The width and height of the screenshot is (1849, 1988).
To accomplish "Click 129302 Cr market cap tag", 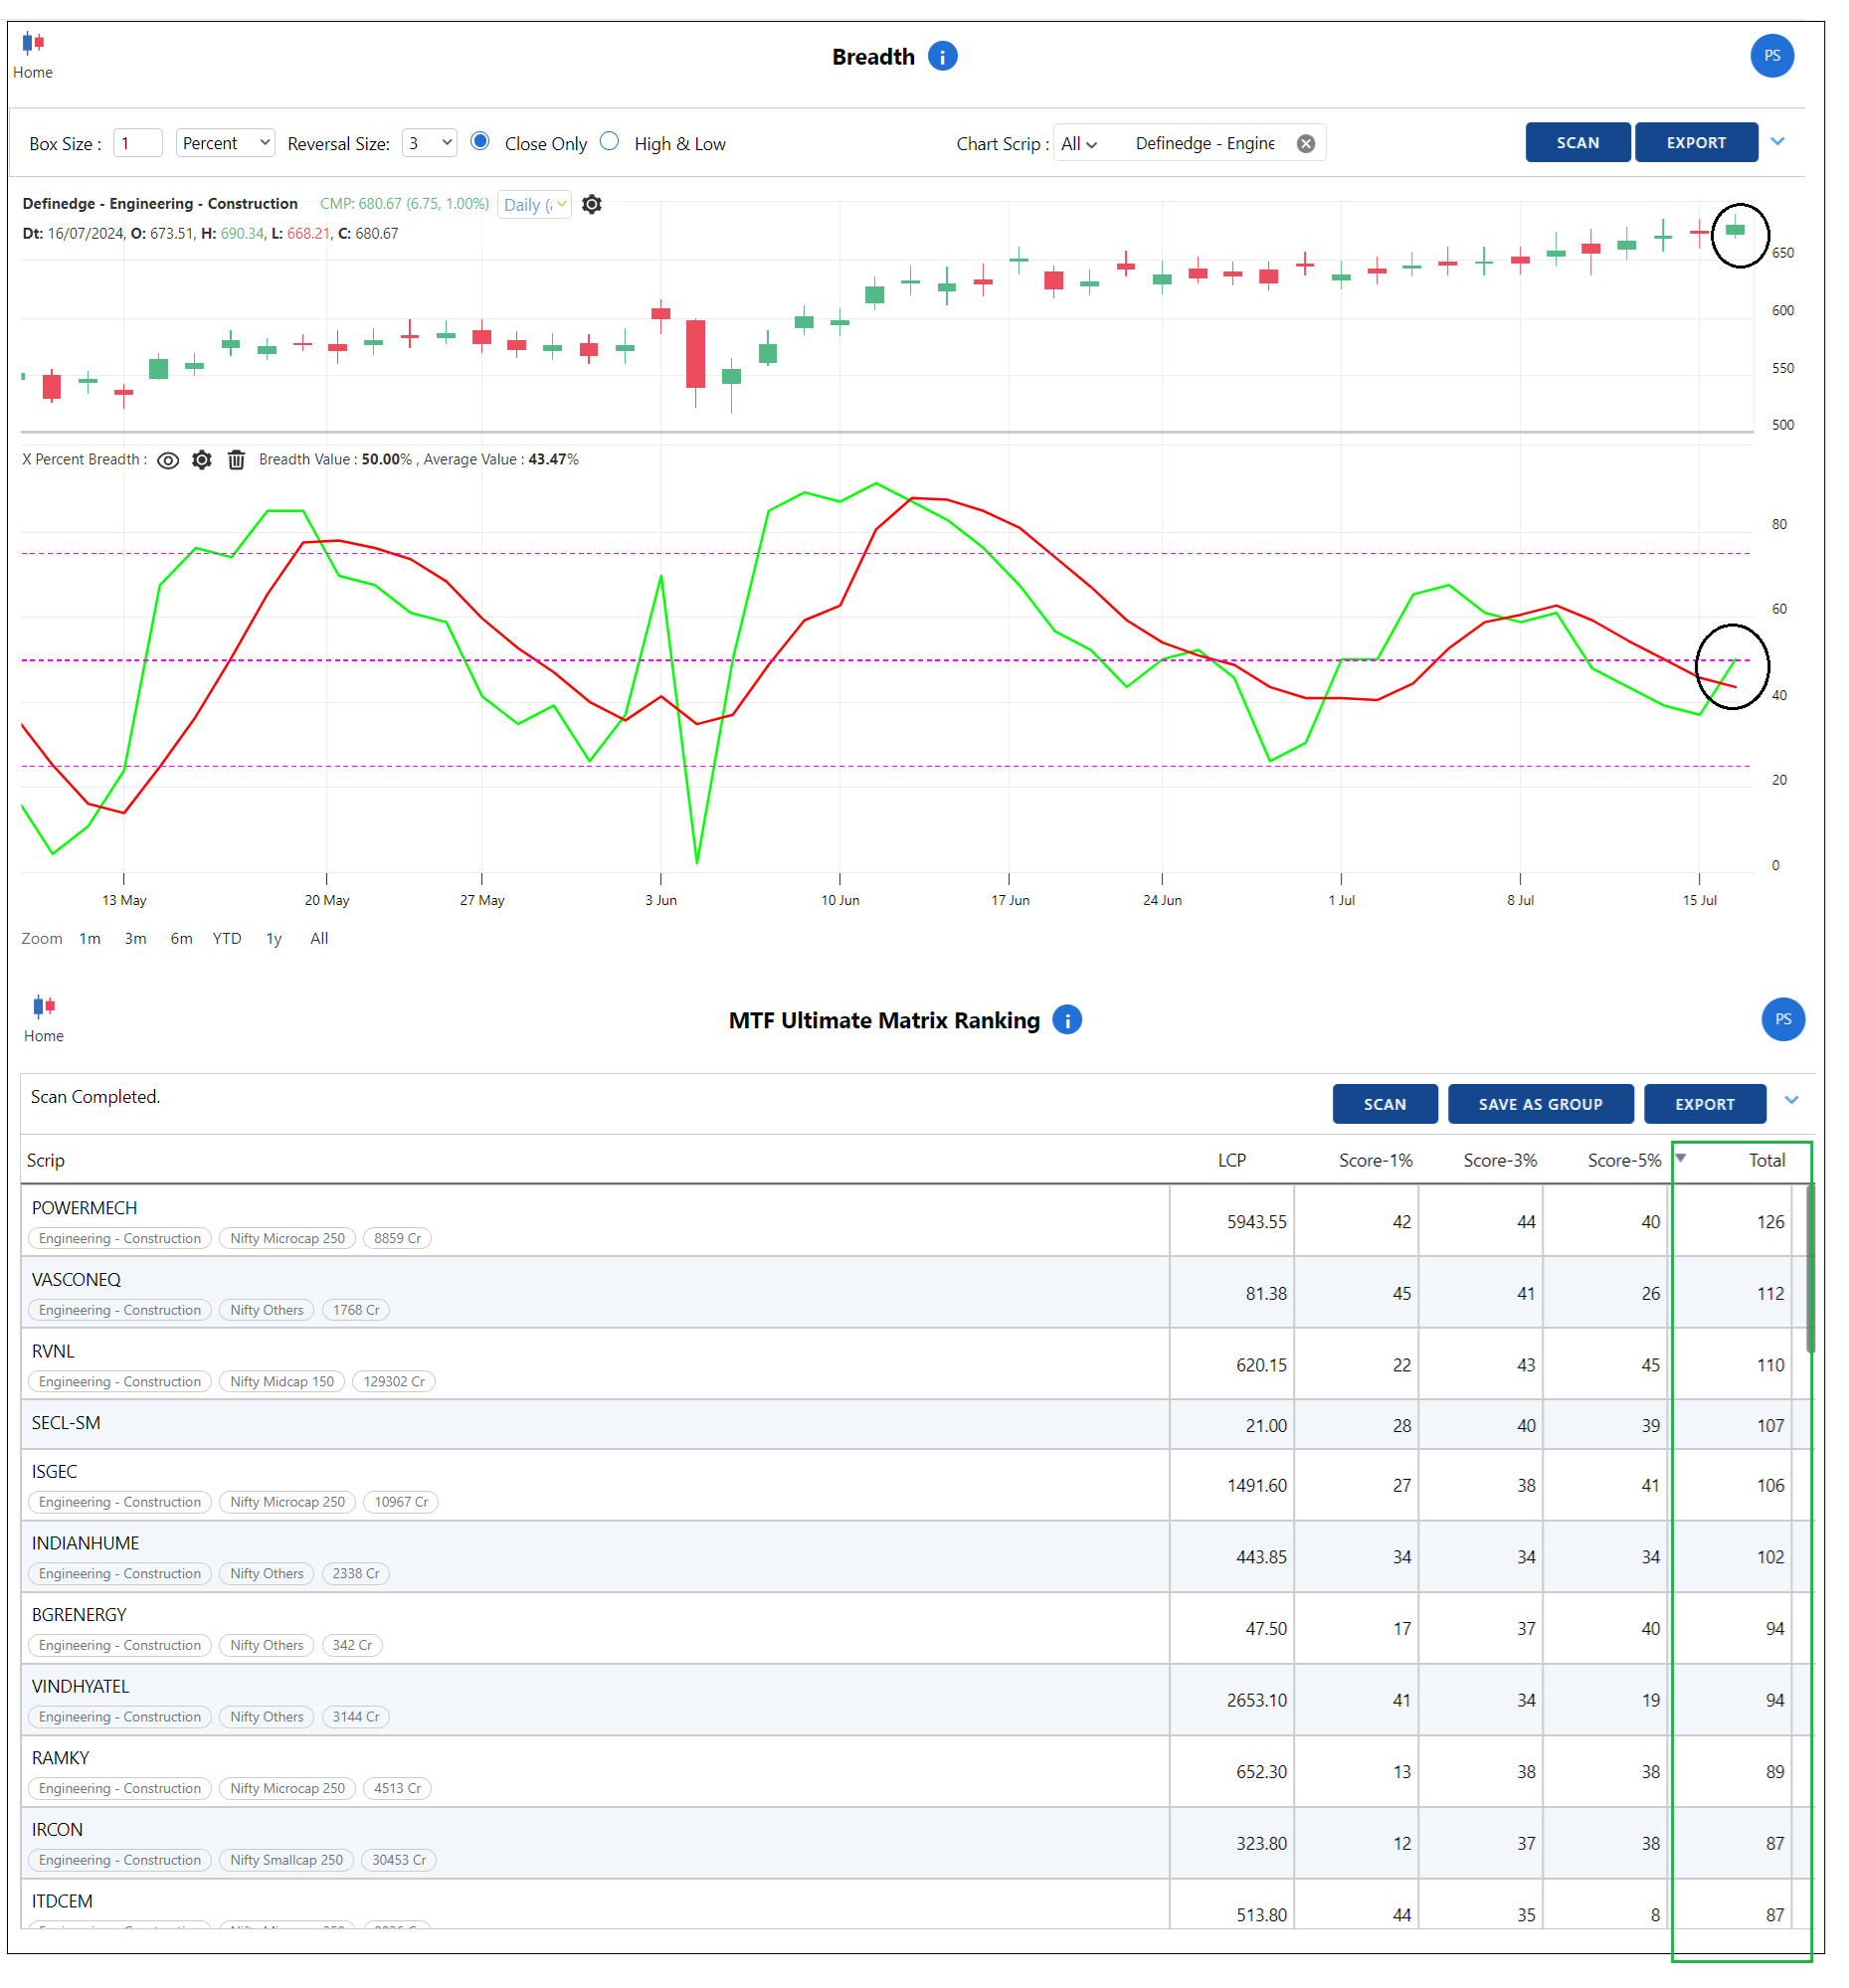I will point(394,1381).
